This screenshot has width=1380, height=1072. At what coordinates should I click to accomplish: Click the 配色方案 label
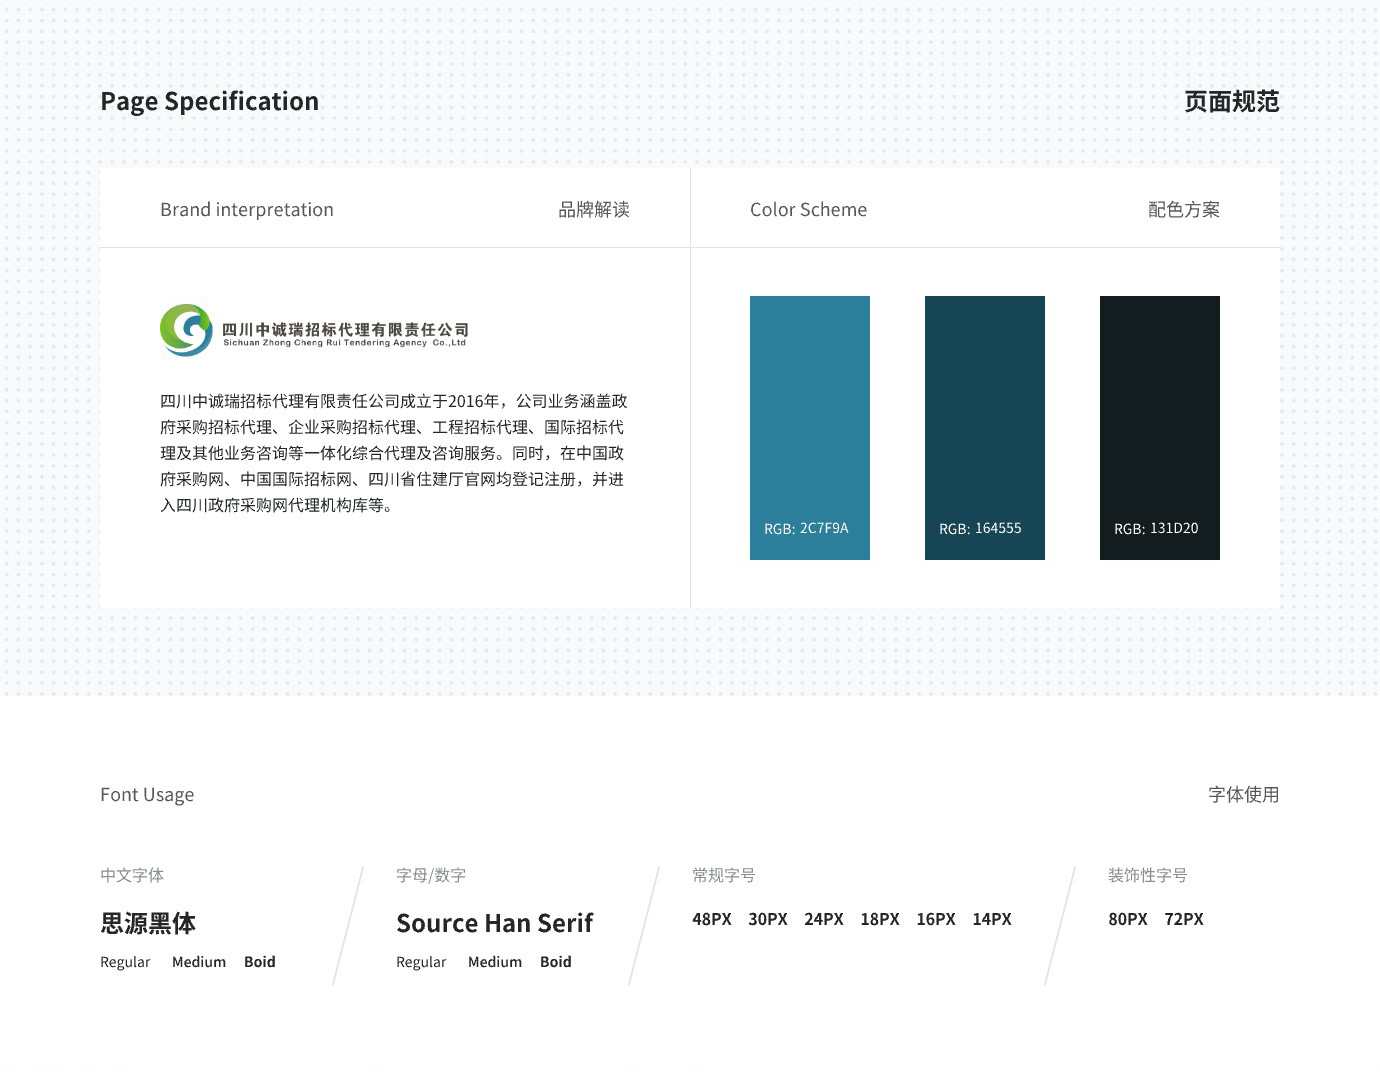pyautogui.click(x=1186, y=210)
